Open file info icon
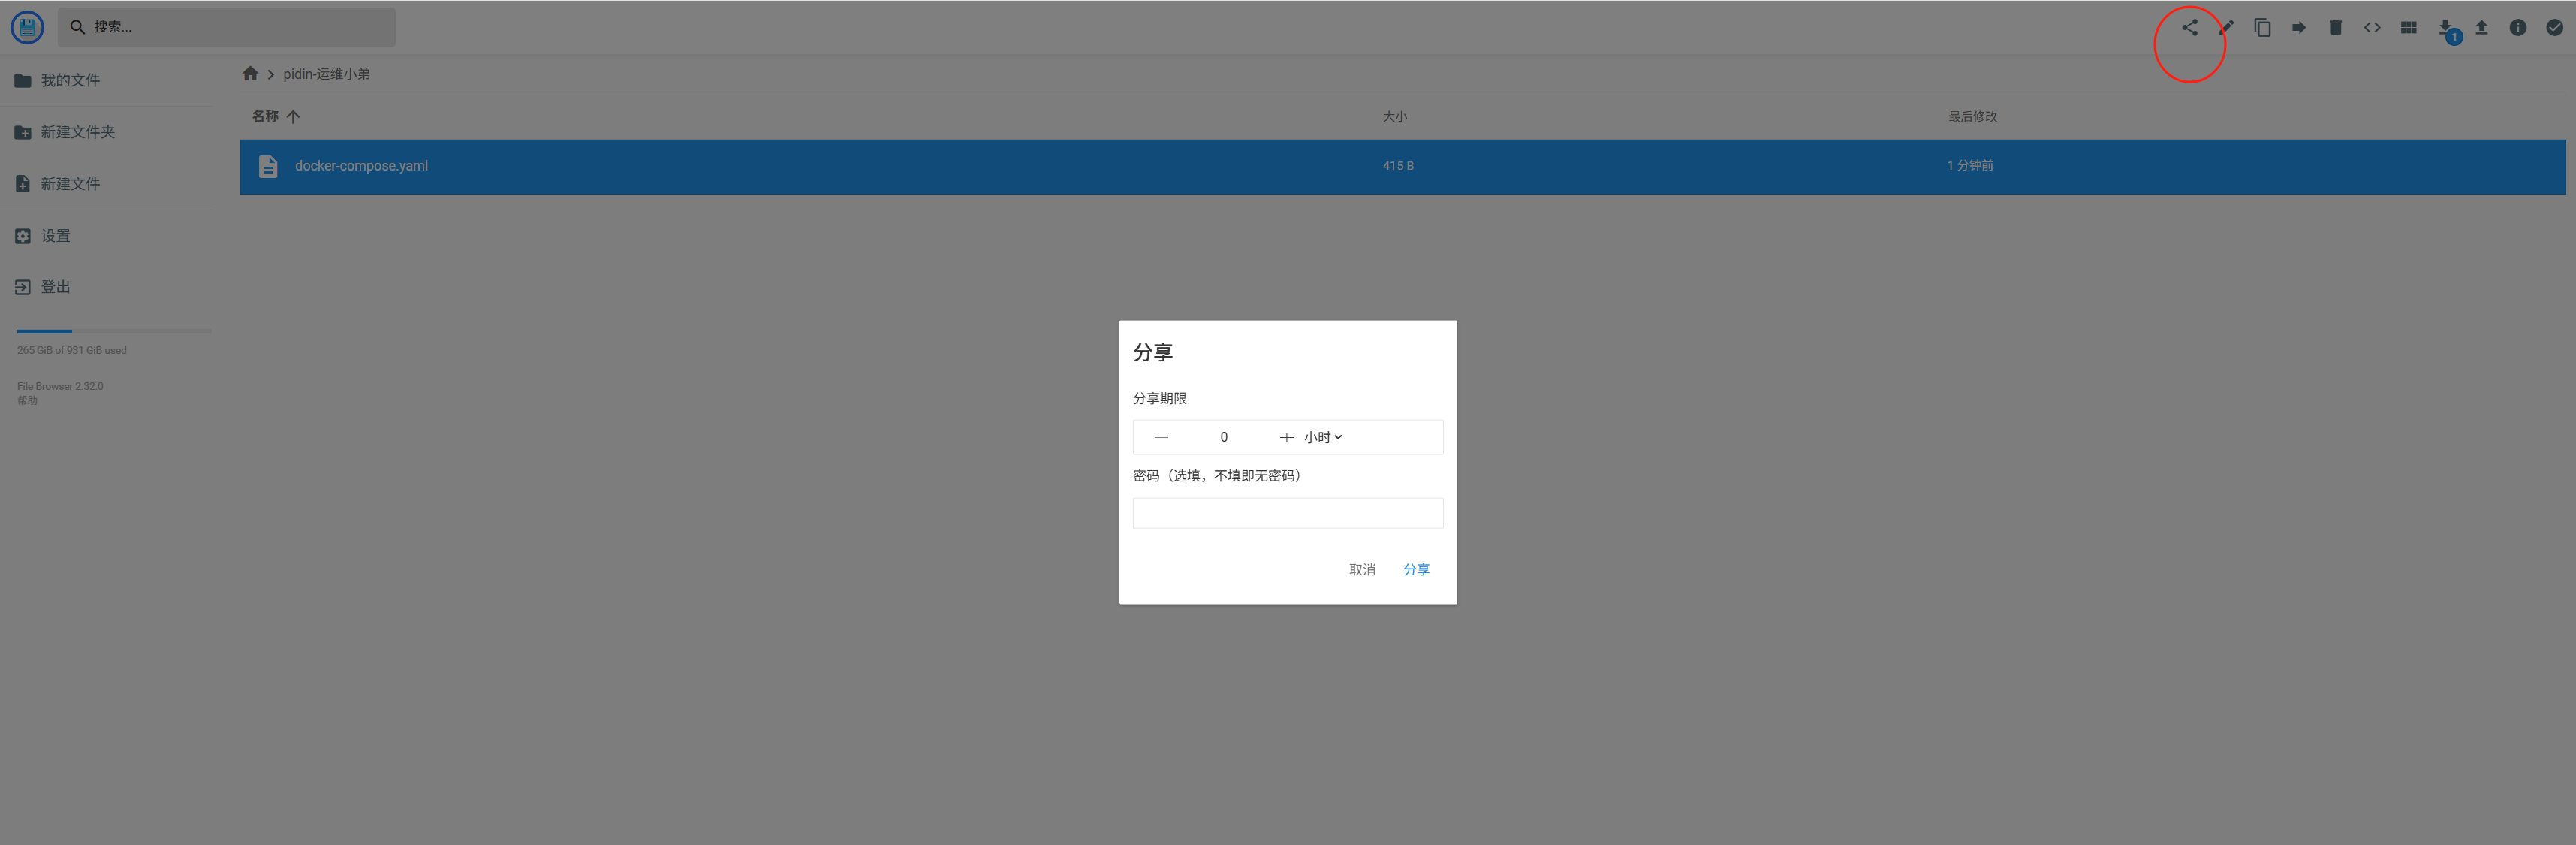Viewport: 2576px width, 845px height. (2517, 28)
